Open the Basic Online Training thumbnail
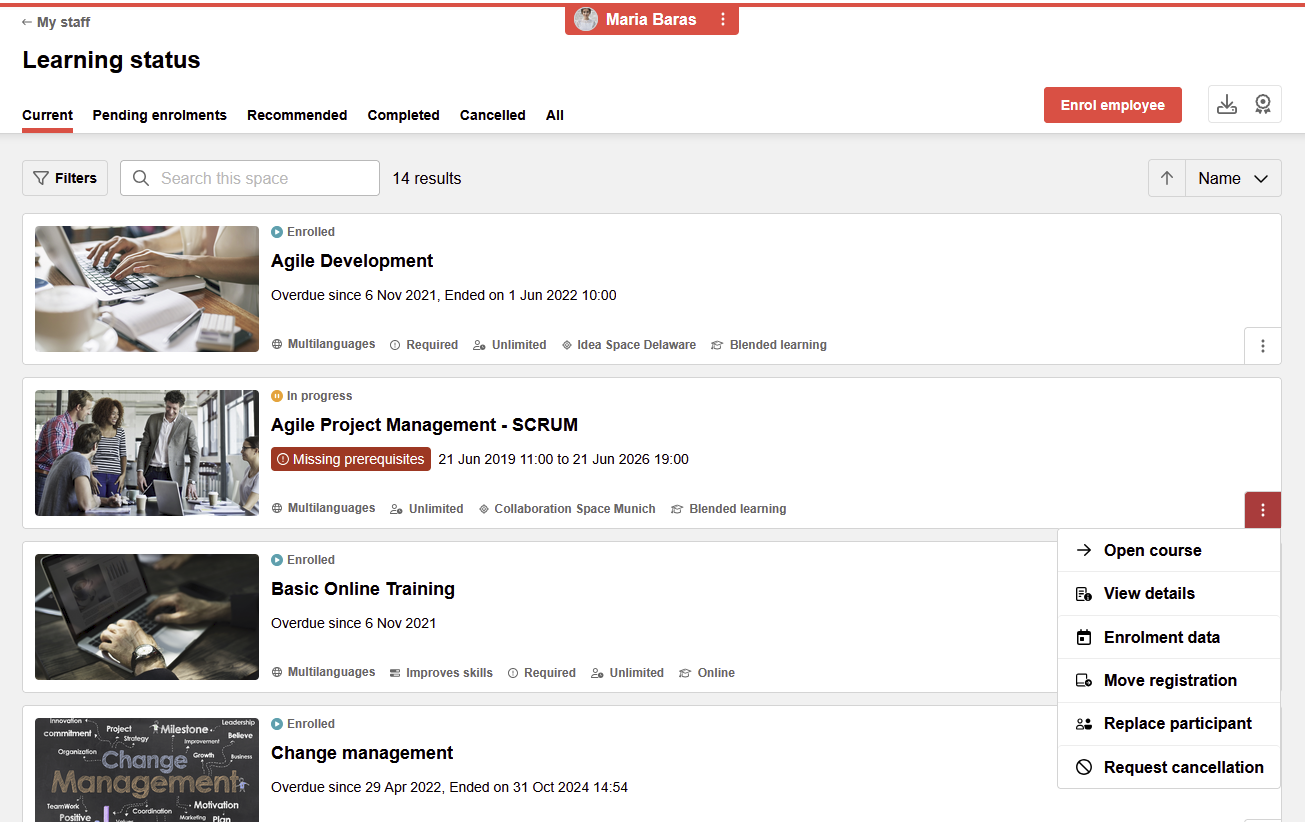1305x822 pixels. pos(147,617)
